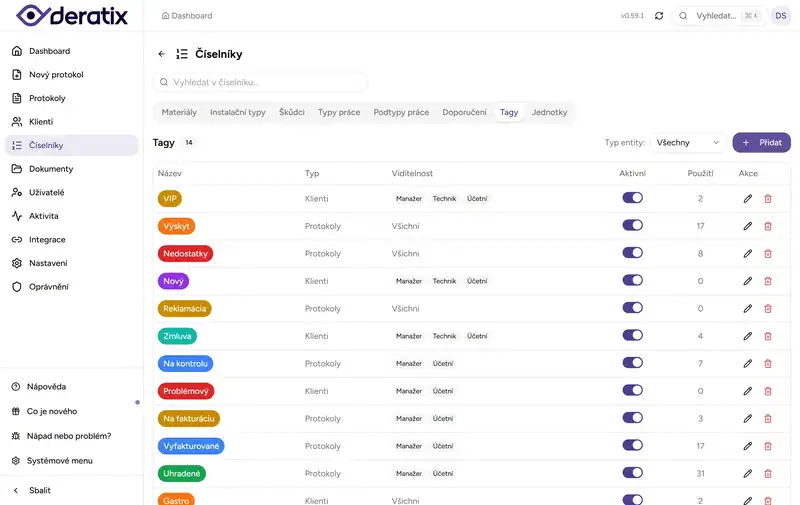
Task: Delete the Uhradené tag with trash icon
Action: (x=768, y=473)
